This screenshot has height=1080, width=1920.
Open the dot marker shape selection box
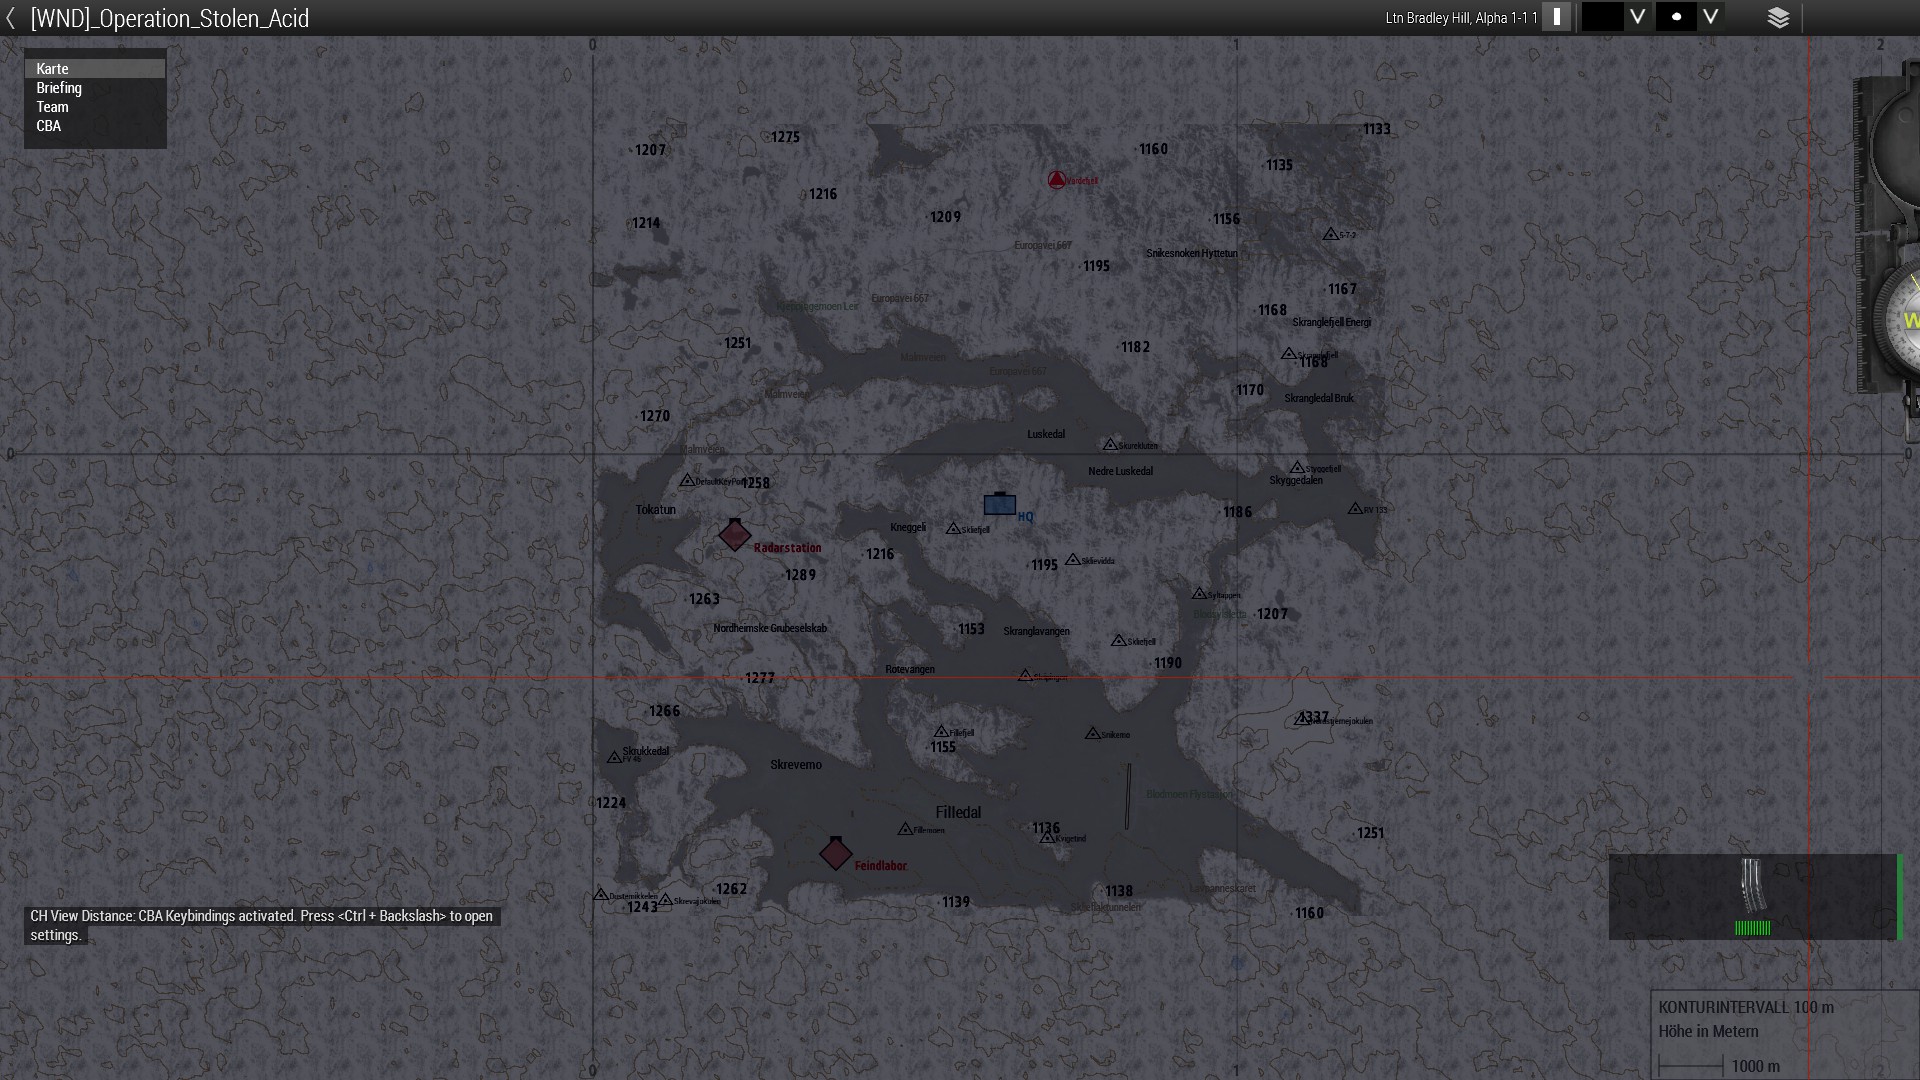[1676, 17]
